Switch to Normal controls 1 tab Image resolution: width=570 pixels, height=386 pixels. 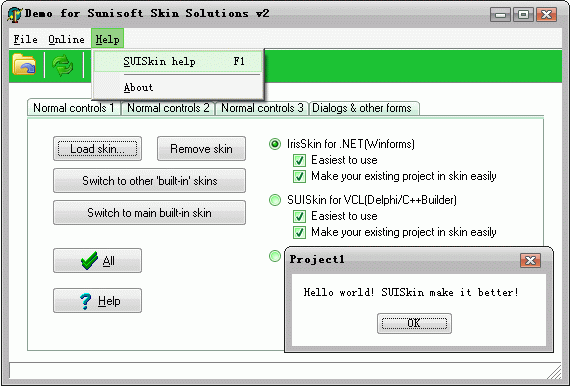(x=74, y=108)
